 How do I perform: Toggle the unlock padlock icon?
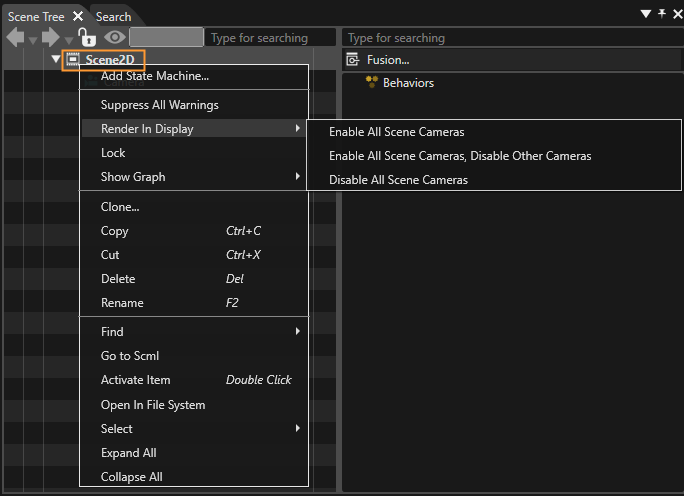[x=87, y=37]
